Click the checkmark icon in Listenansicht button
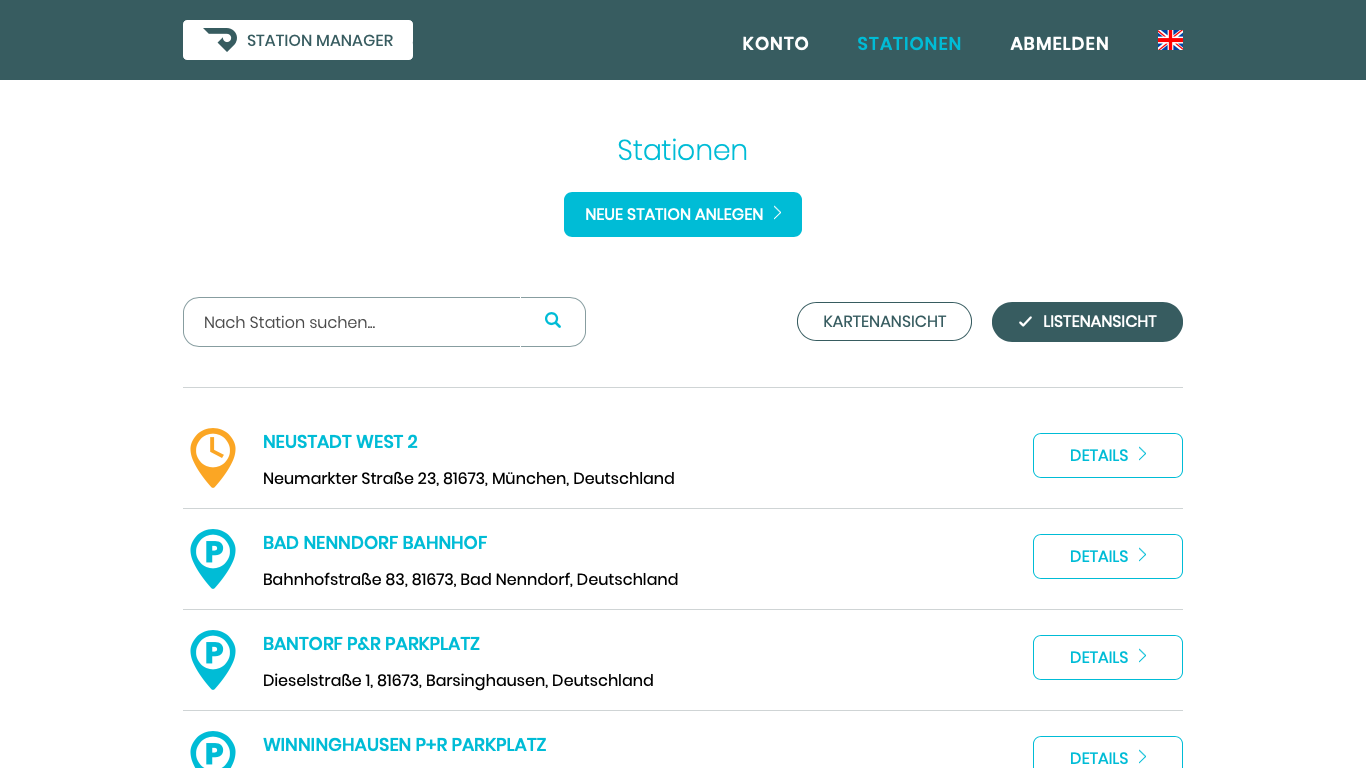This screenshot has width=1366, height=768. [1024, 321]
